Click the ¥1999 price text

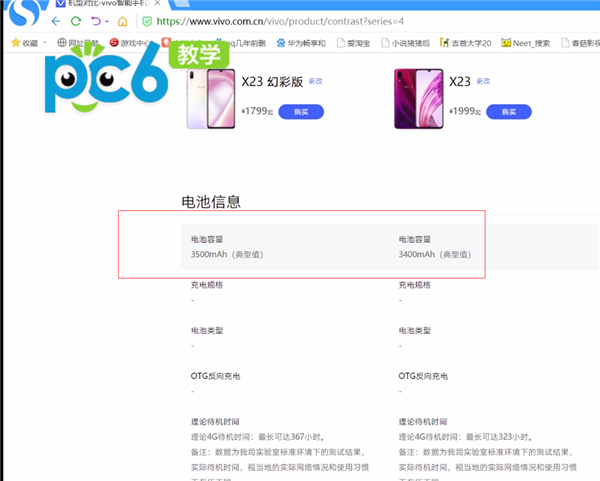coord(465,111)
